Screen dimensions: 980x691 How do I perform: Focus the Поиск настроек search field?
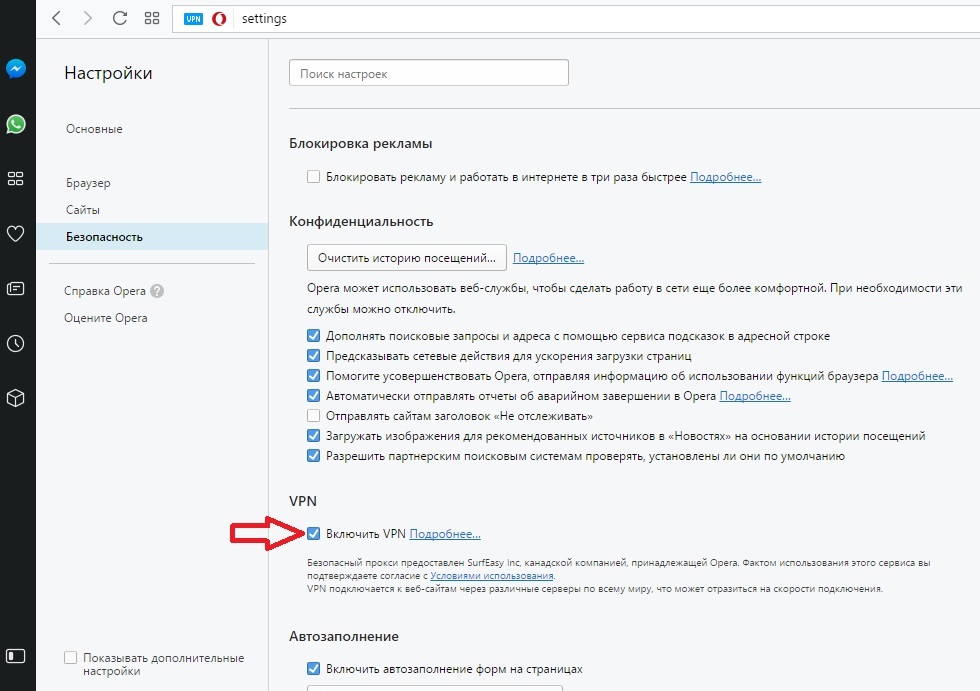(429, 73)
